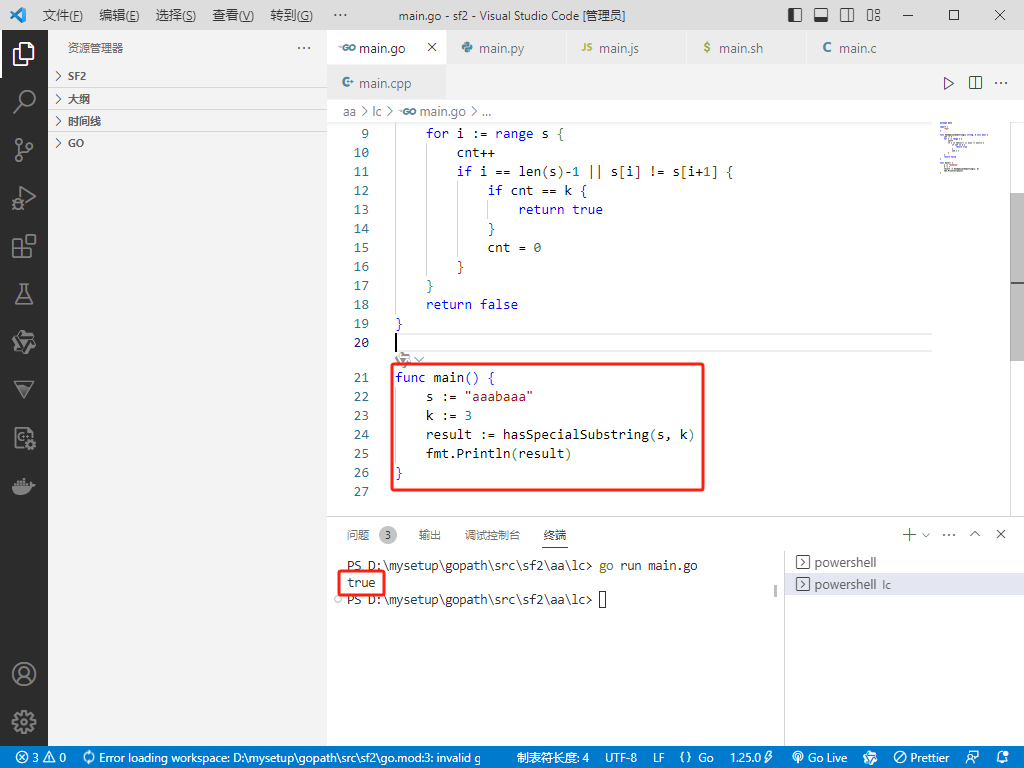Click breadcrumb main.go segment
The image size is (1024, 768).
click(x=434, y=112)
